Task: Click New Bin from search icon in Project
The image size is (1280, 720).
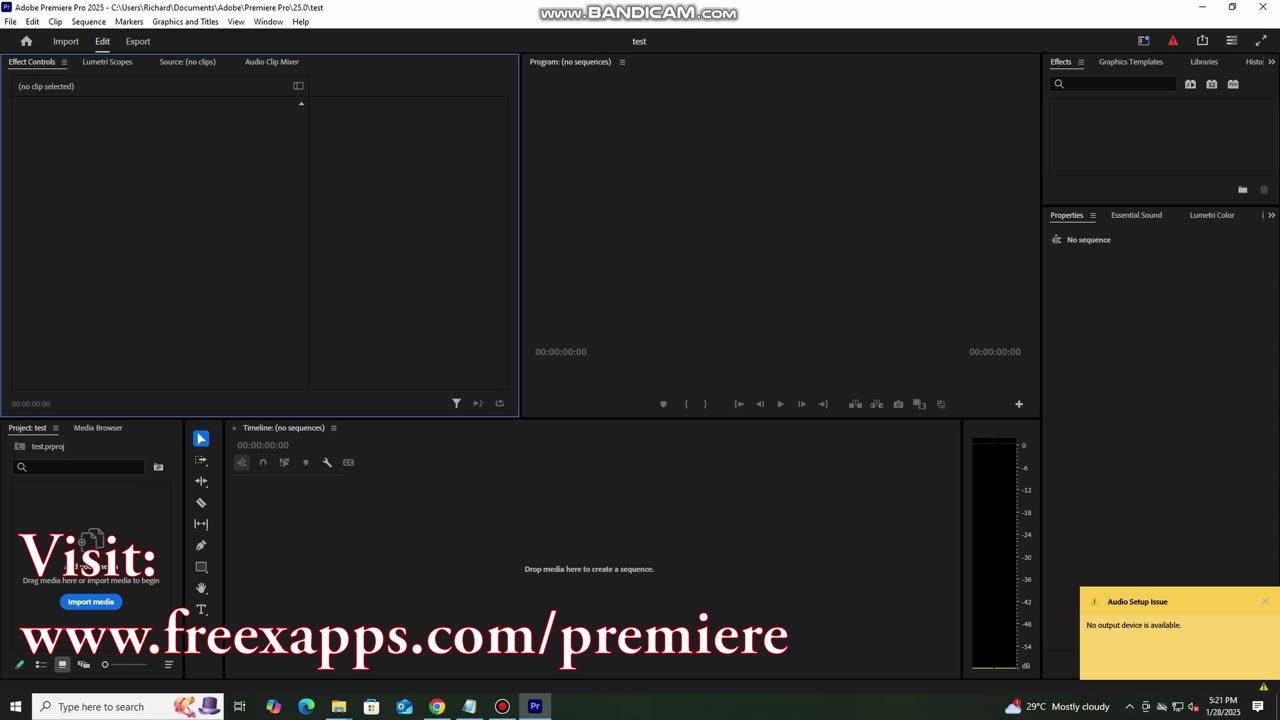Action: coord(158,467)
